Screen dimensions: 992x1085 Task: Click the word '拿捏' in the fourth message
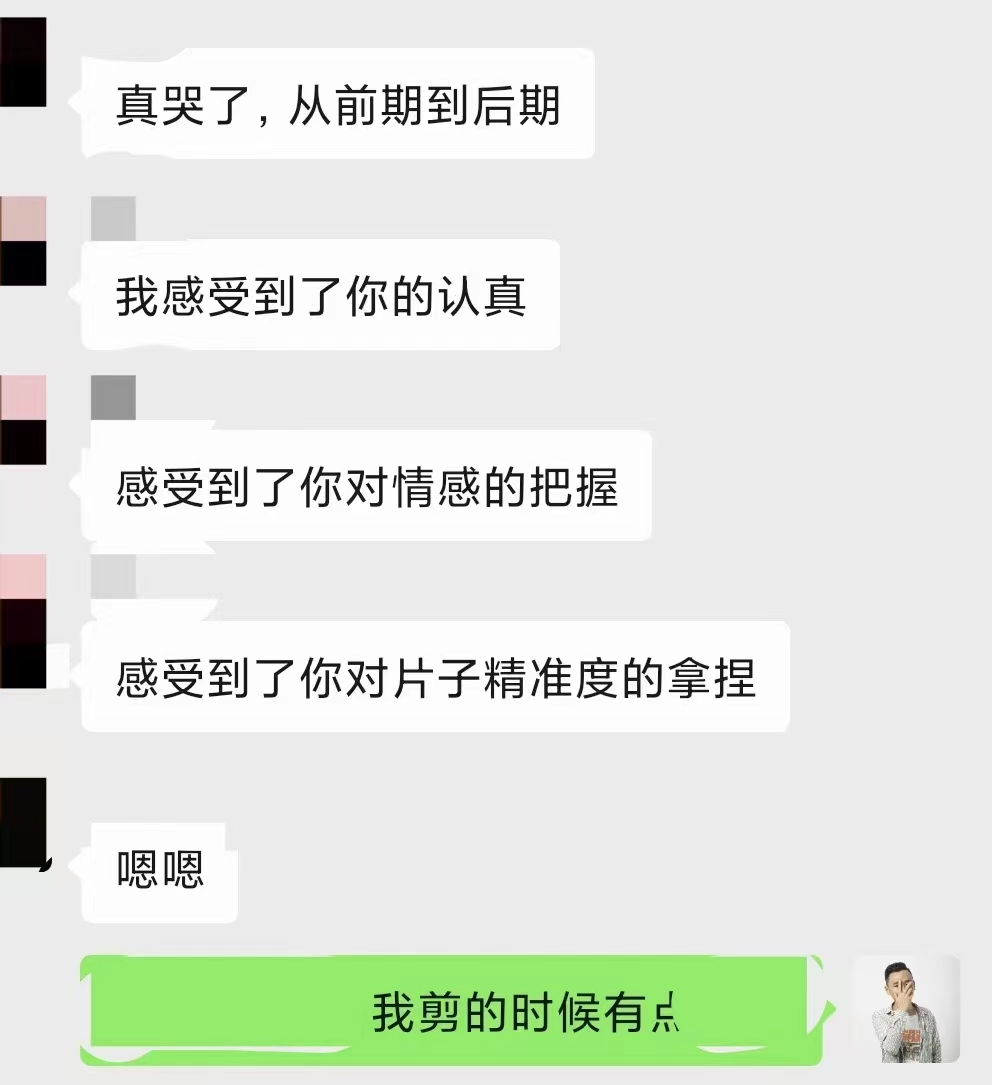[x=712, y=679]
